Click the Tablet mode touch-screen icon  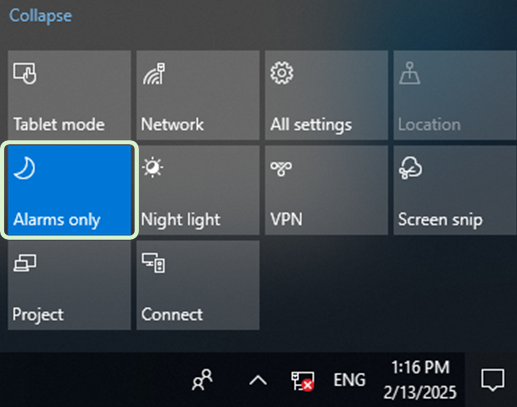[x=25, y=73]
